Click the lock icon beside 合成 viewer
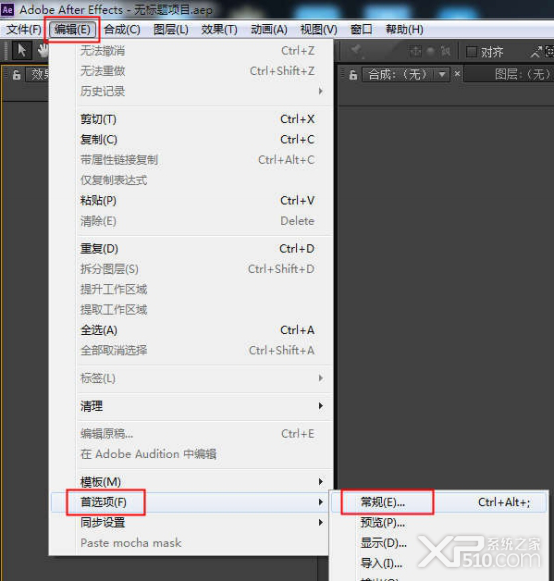Viewport: 555px width, 582px height. pyautogui.click(x=353, y=75)
